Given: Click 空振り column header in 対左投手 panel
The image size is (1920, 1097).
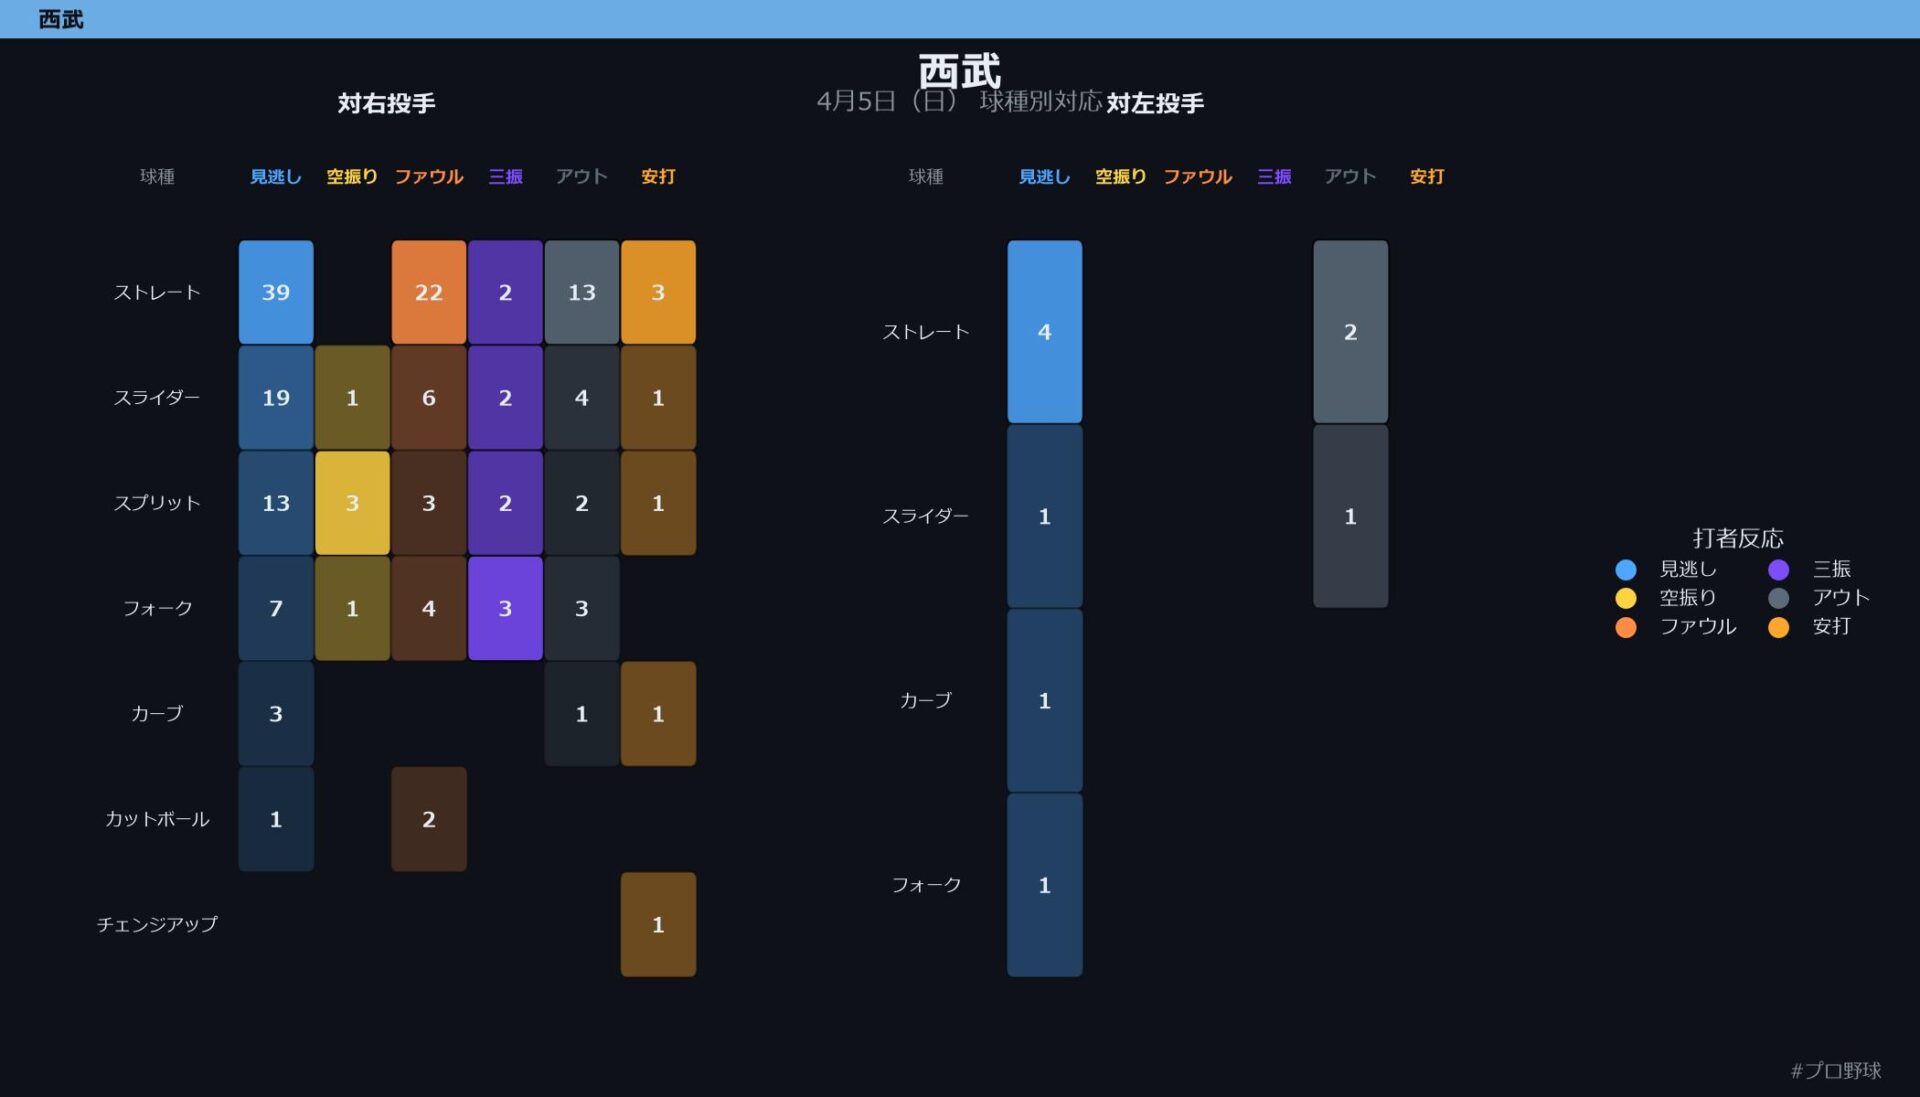Looking at the screenshot, I should pyautogui.click(x=1121, y=176).
